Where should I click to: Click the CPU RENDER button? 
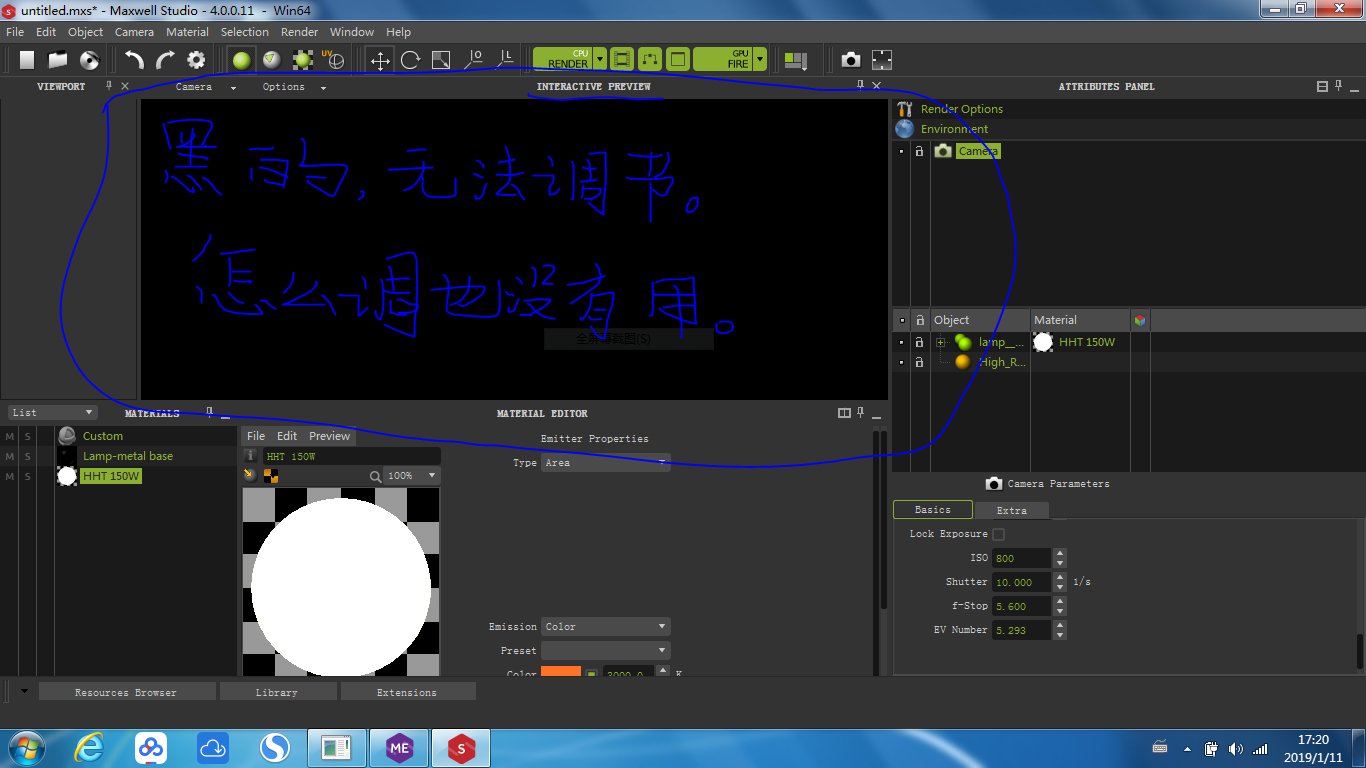564,60
